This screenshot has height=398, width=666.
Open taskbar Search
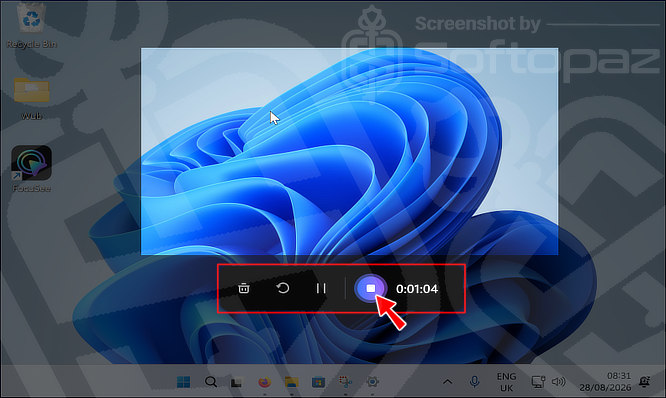[211, 382]
